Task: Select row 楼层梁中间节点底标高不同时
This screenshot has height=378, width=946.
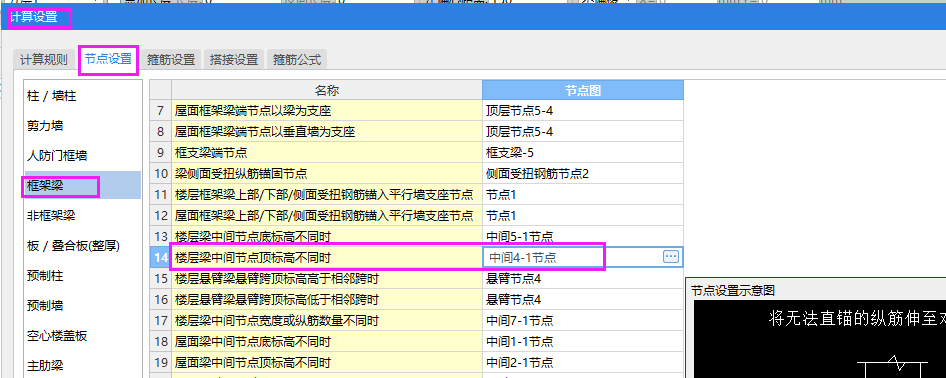Action: click(x=327, y=236)
